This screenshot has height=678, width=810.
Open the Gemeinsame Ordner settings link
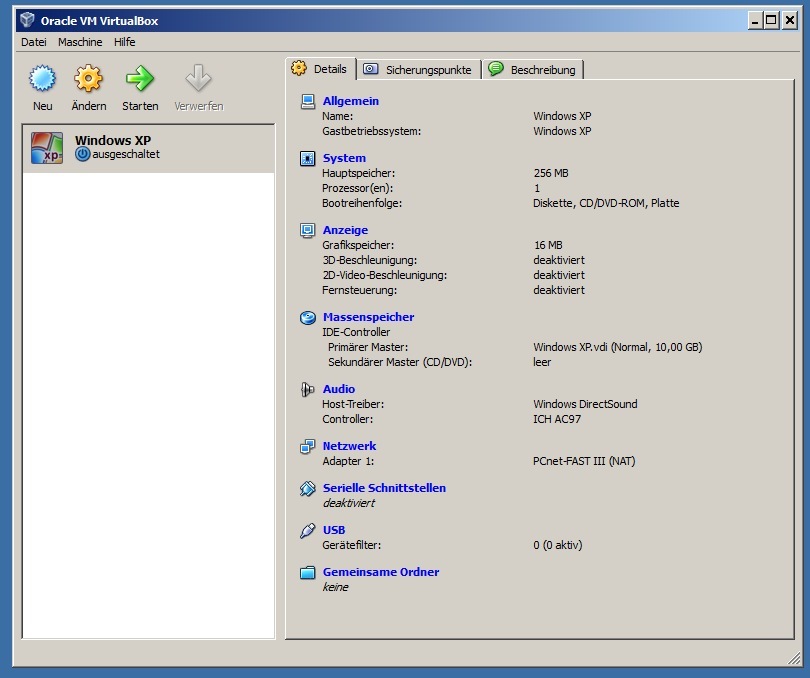pos(381,572)
